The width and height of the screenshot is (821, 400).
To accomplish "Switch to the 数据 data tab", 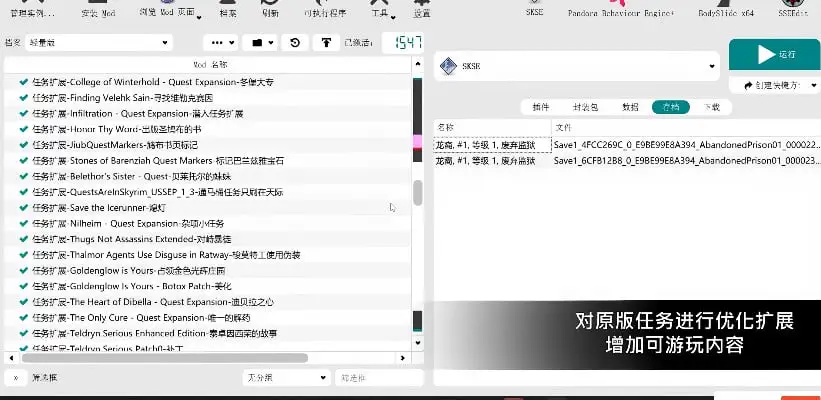I will tap(630, 107).
